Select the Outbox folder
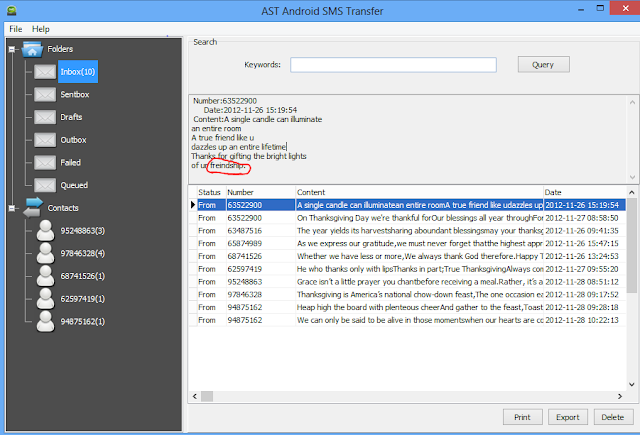 coord(73,140)
